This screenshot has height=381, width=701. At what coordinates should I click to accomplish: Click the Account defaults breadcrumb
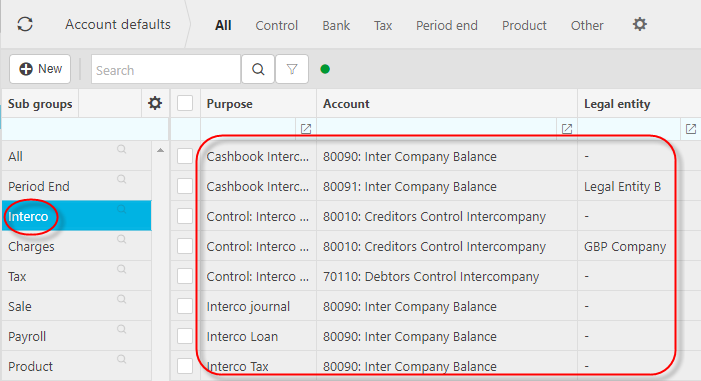pos(118,24)
